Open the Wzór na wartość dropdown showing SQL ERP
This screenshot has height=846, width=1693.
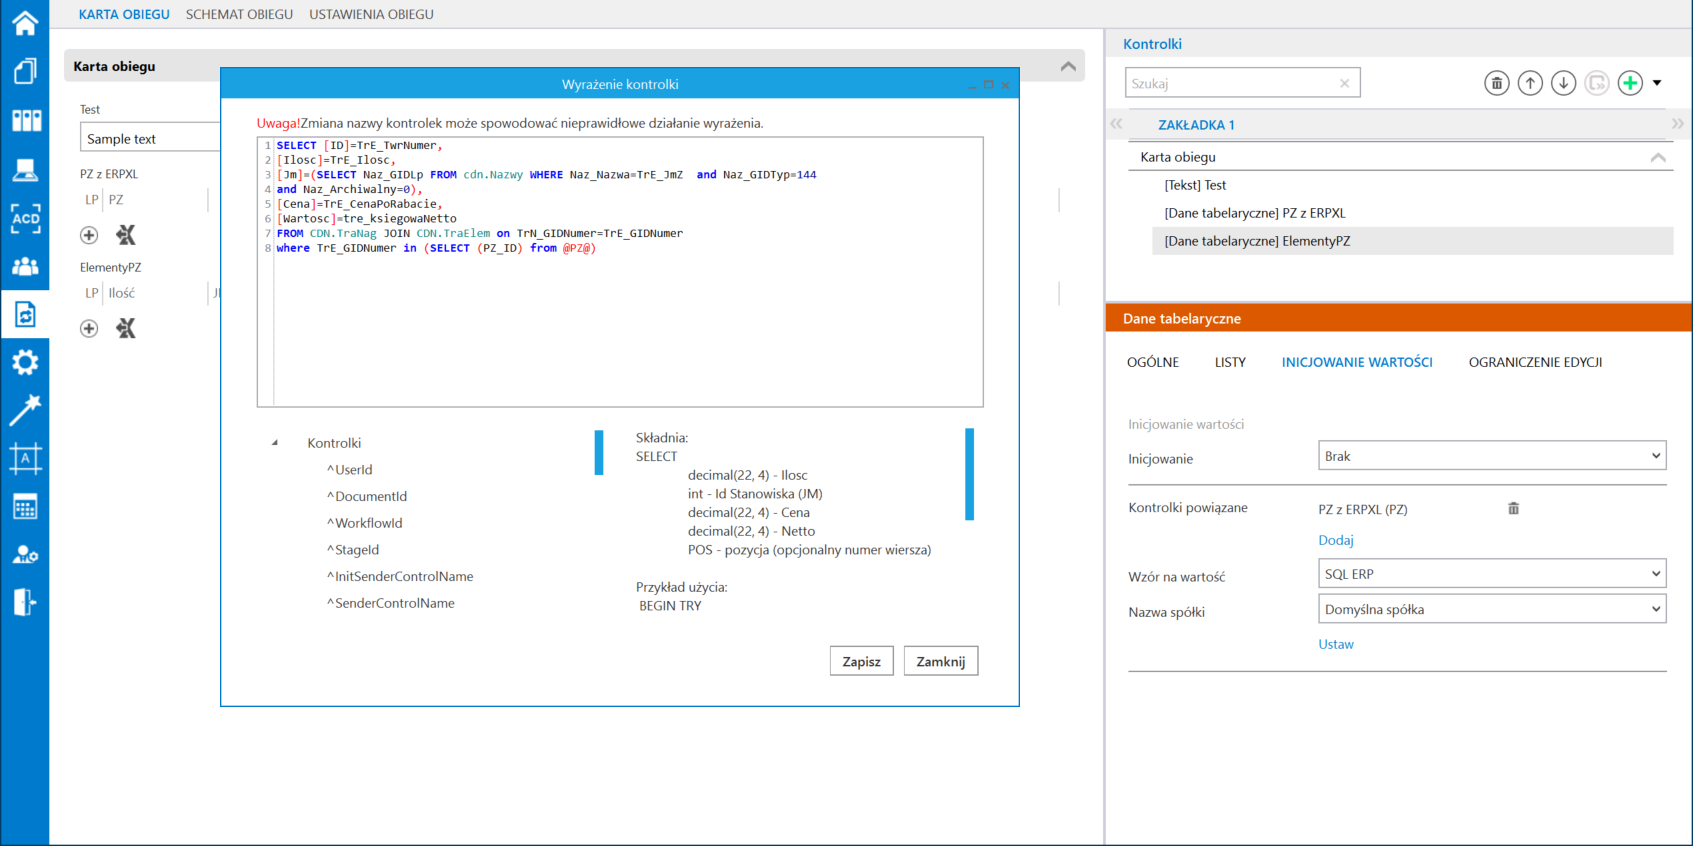1492,574
